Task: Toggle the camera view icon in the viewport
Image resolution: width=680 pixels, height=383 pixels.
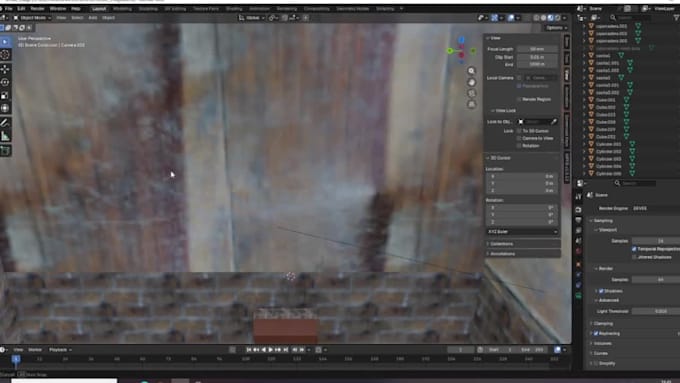Action: pos(471,93)
